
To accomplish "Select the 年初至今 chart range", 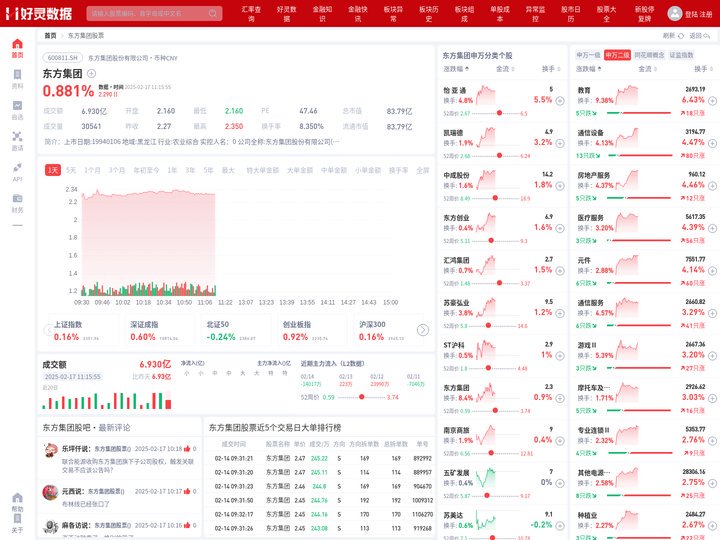I will tap(146, 170).
